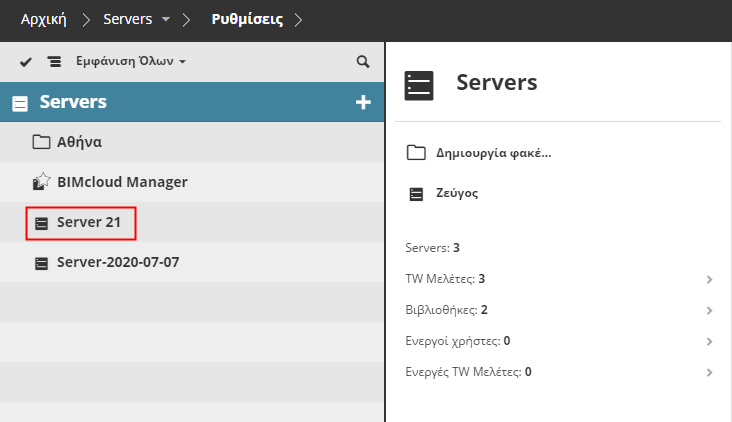
Task: Open the Ενεργοί χρήστες details chevron
Action: click(x=709, y=341)
